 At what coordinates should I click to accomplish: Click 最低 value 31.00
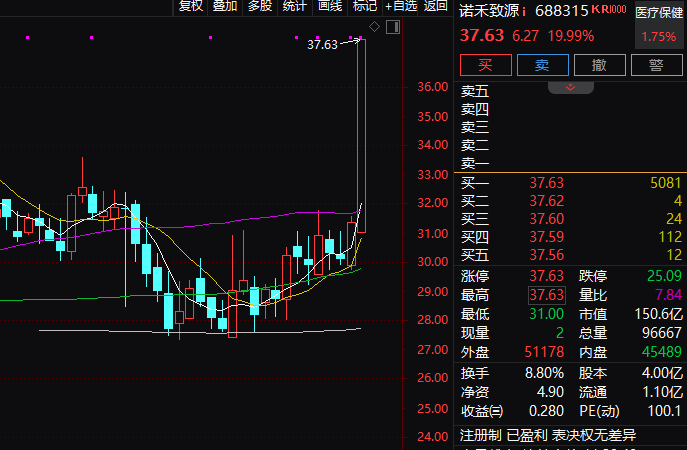click(546, 314)
